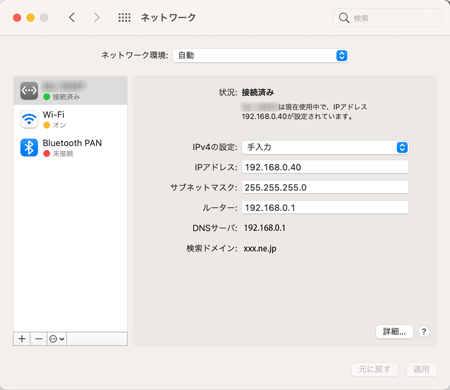The width and height of the screenshot is (450, 390).
Task: Click the Wi-Fi icon
Action: [x=29, y=119]
